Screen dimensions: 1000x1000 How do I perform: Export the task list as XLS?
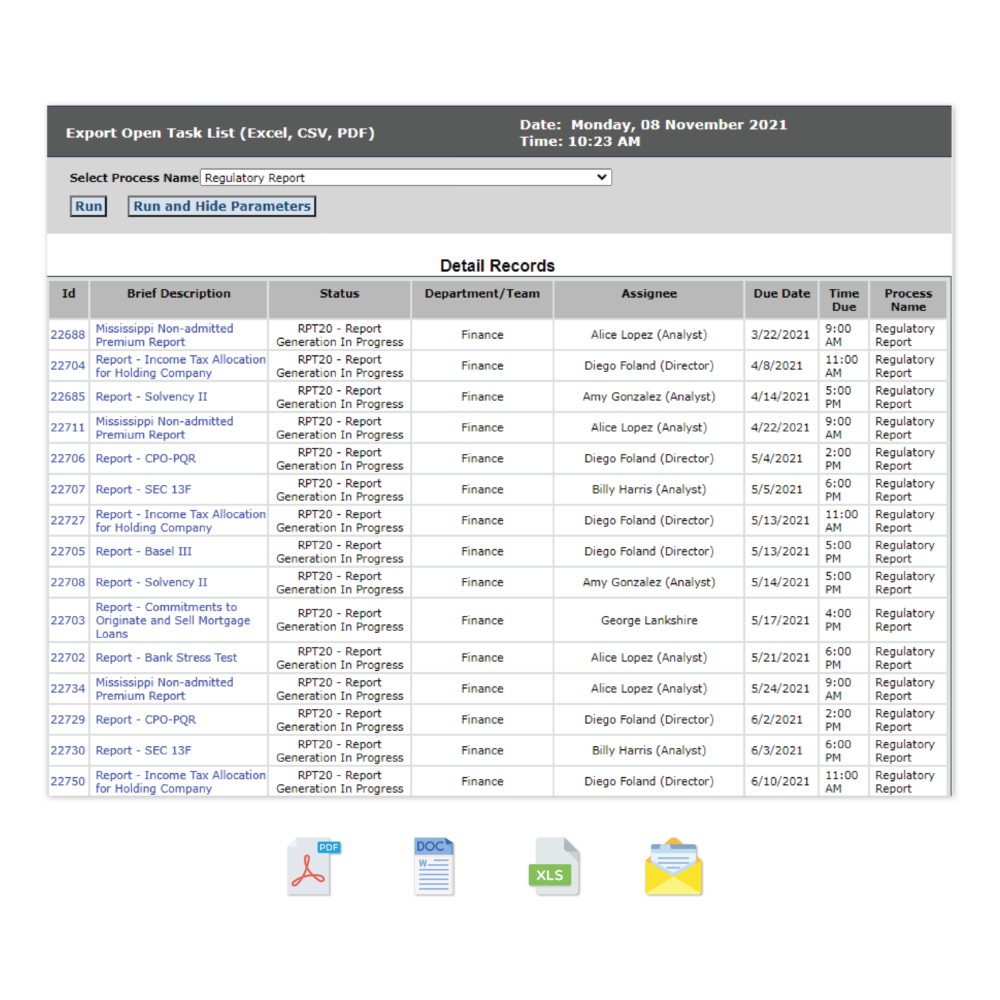pyautogui.click(x=554, y=866)
